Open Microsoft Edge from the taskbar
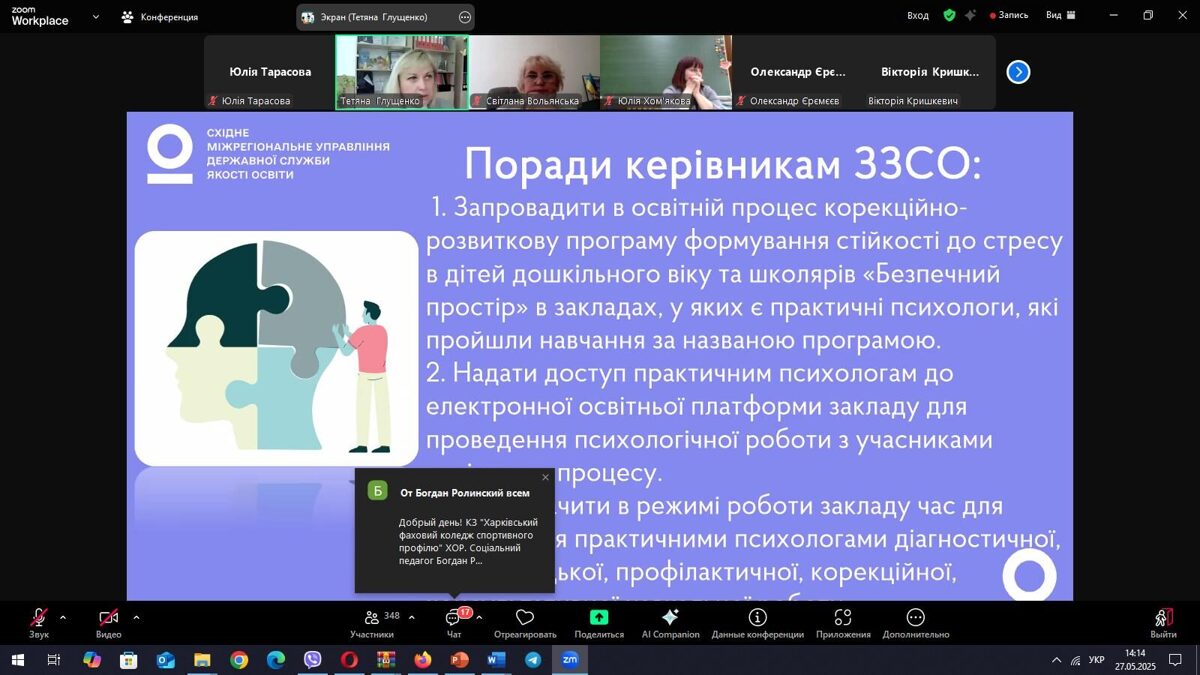This screenshot has height=675, width=1200. pyautogui.click(x=276, y=660)
